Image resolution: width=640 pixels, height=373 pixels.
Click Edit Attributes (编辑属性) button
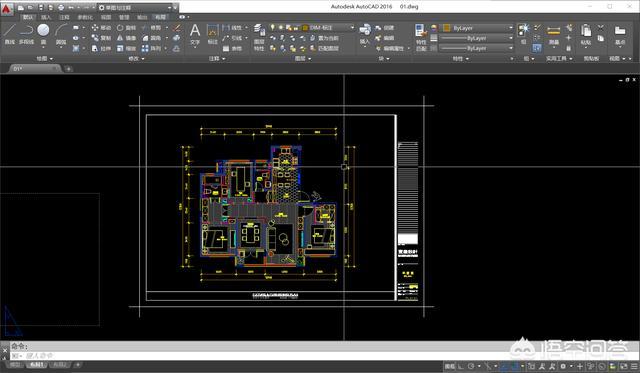(x=390, y=48)
